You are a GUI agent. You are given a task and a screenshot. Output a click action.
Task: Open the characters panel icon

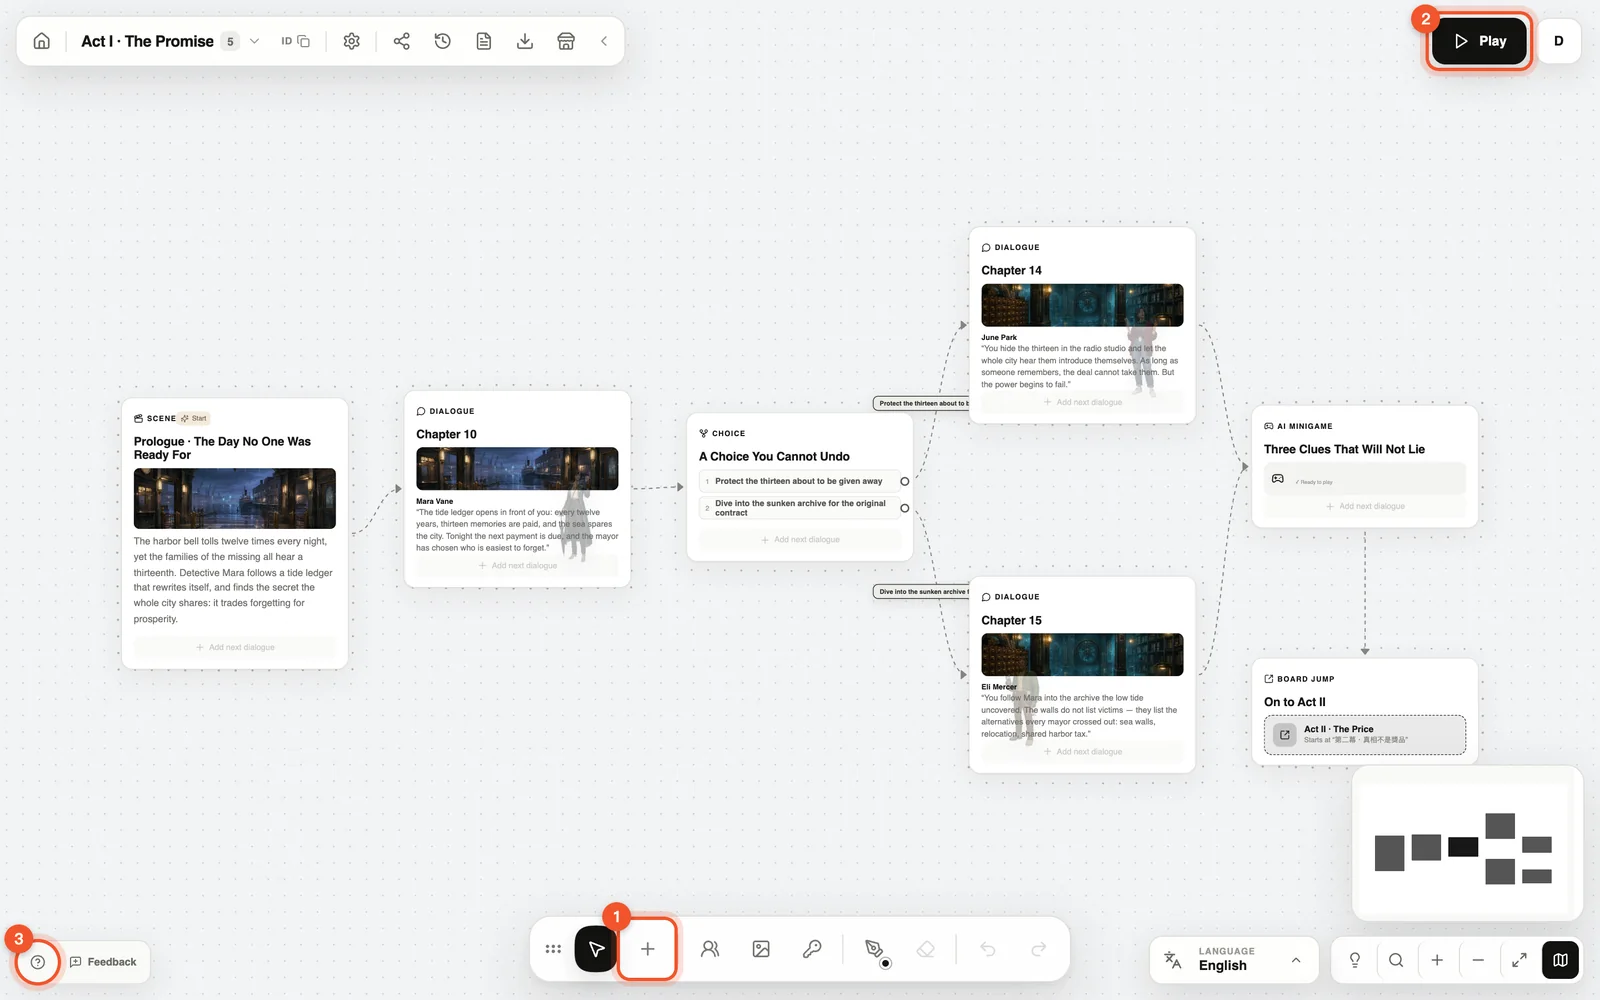[x=710, y=949]
